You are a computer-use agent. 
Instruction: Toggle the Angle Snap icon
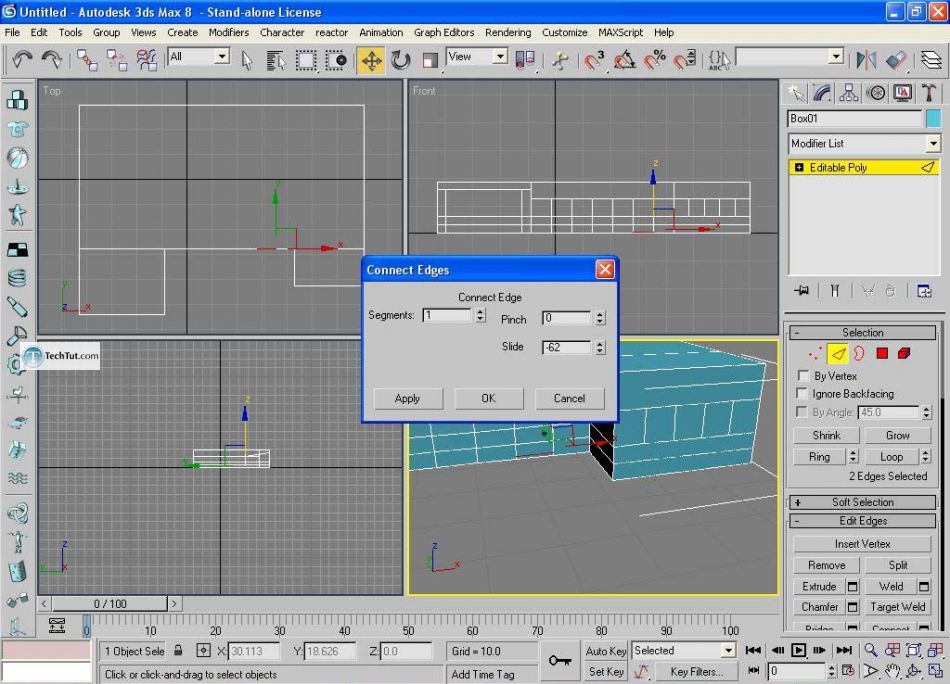[624, 60]
